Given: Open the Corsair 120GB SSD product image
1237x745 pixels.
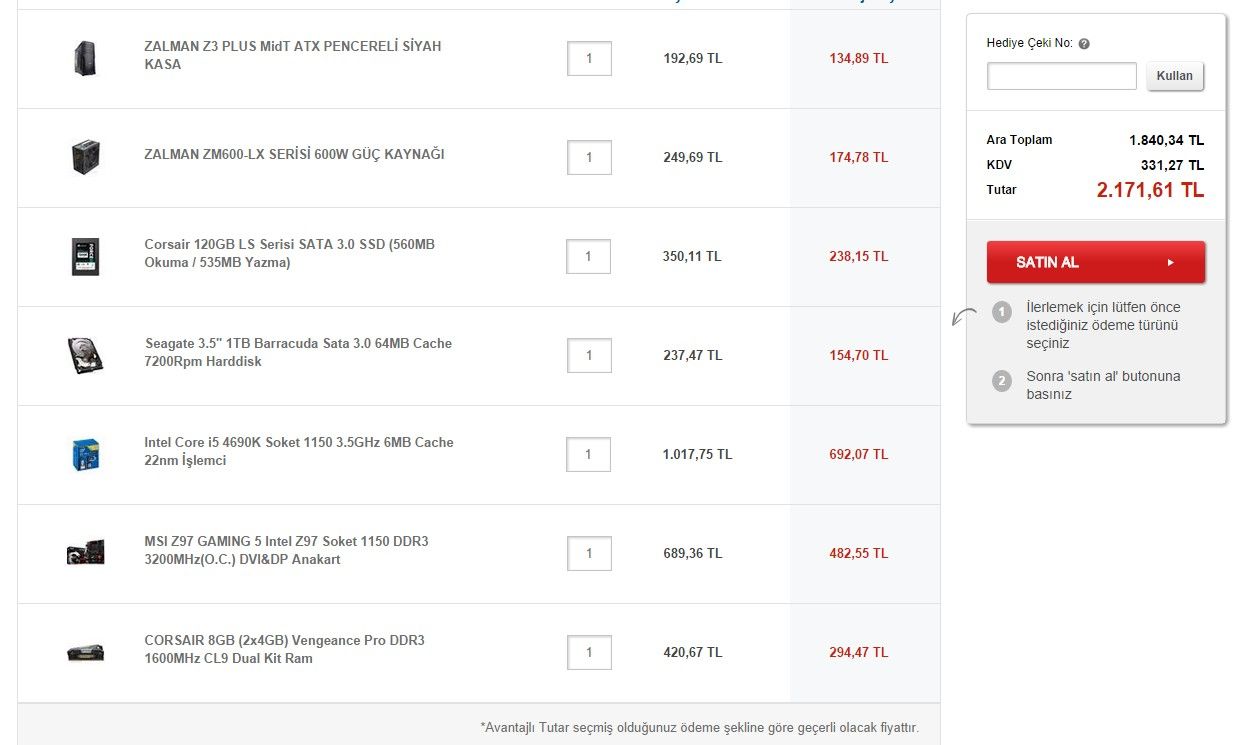Looking at the screenshot, I should [85, 256].
